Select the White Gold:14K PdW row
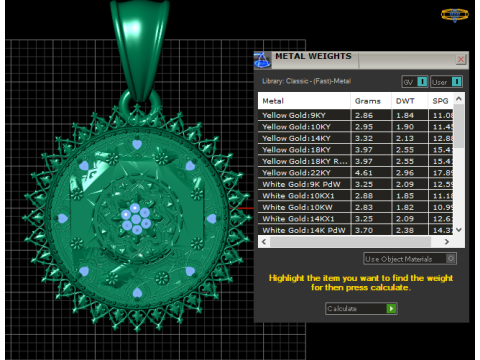 pos(355,230)
